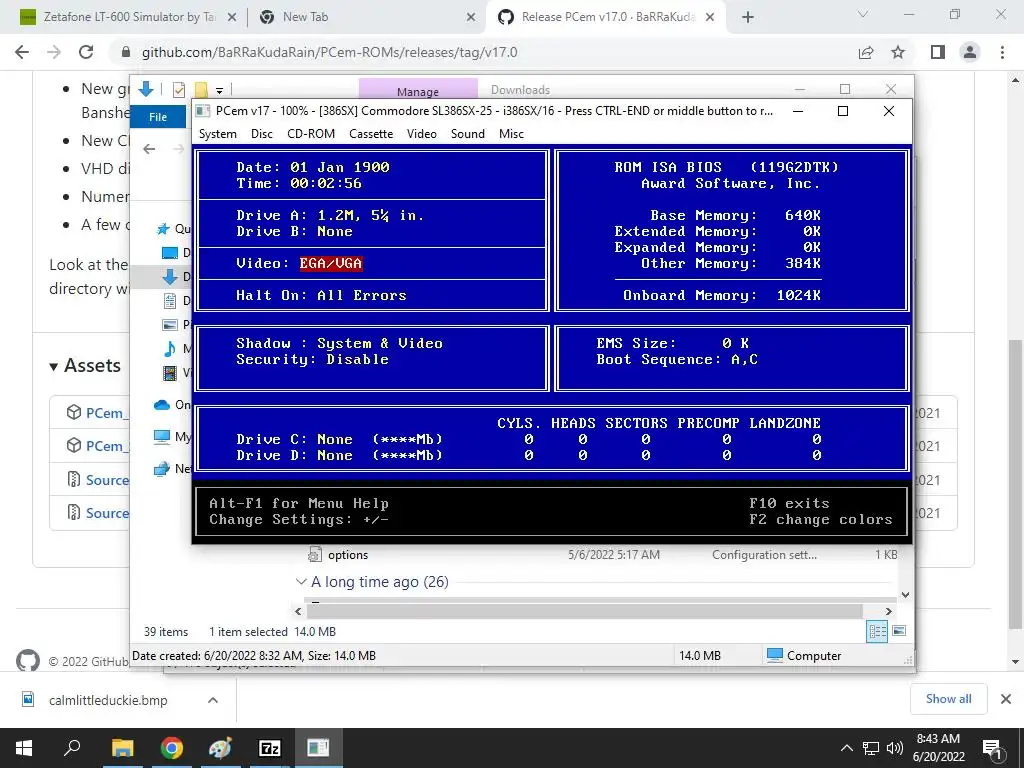Open calmlittleduckie.bmp from the downloads bar
This screenshot has width=1024, height=768.
pos(108,700)
